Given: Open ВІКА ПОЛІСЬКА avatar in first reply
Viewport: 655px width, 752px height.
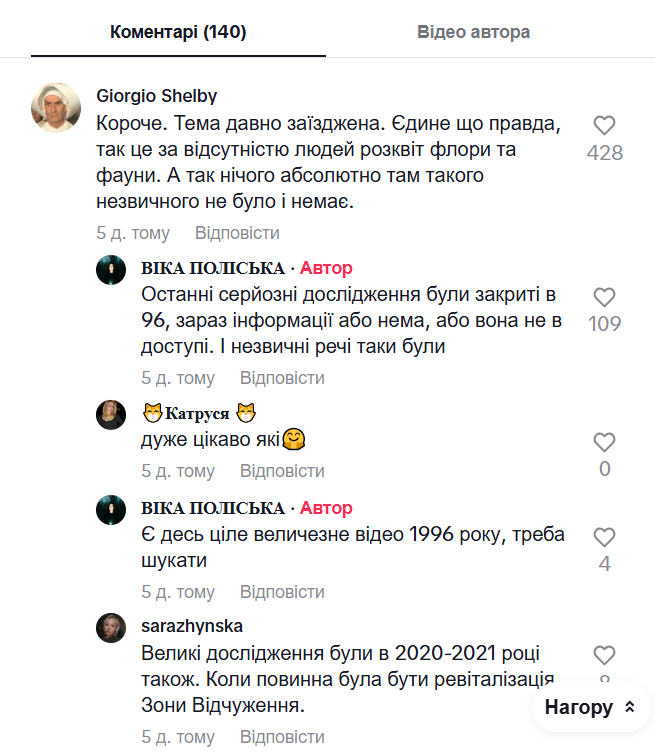Looking at the screenshot, I should tap(111, 270).
